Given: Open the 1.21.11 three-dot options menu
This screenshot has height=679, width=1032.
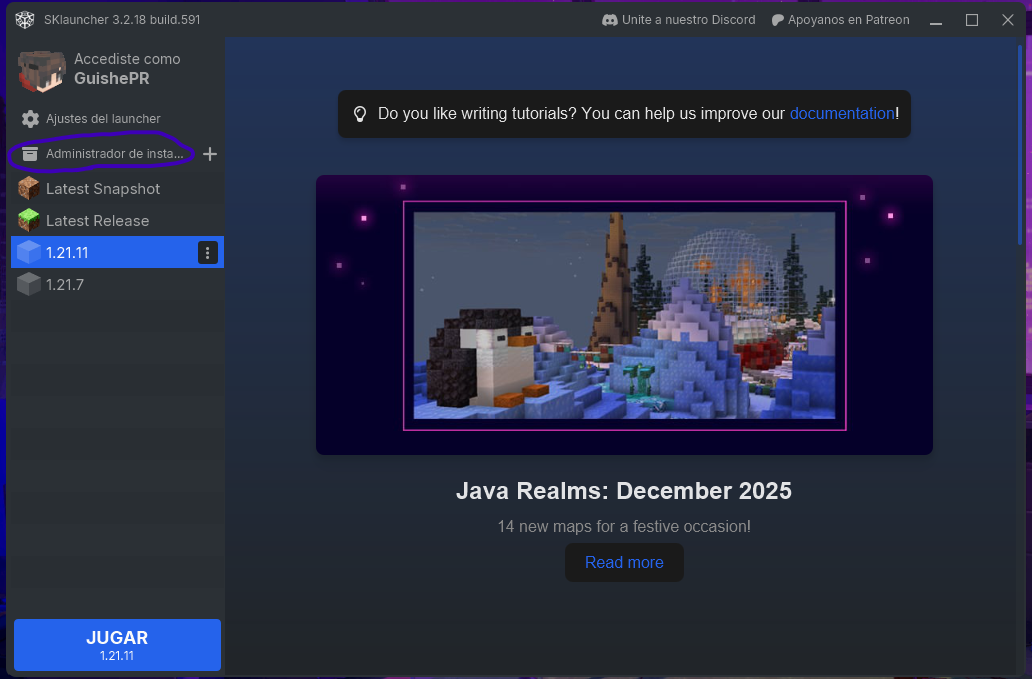Looking at the screenshot, I should 207,253.
